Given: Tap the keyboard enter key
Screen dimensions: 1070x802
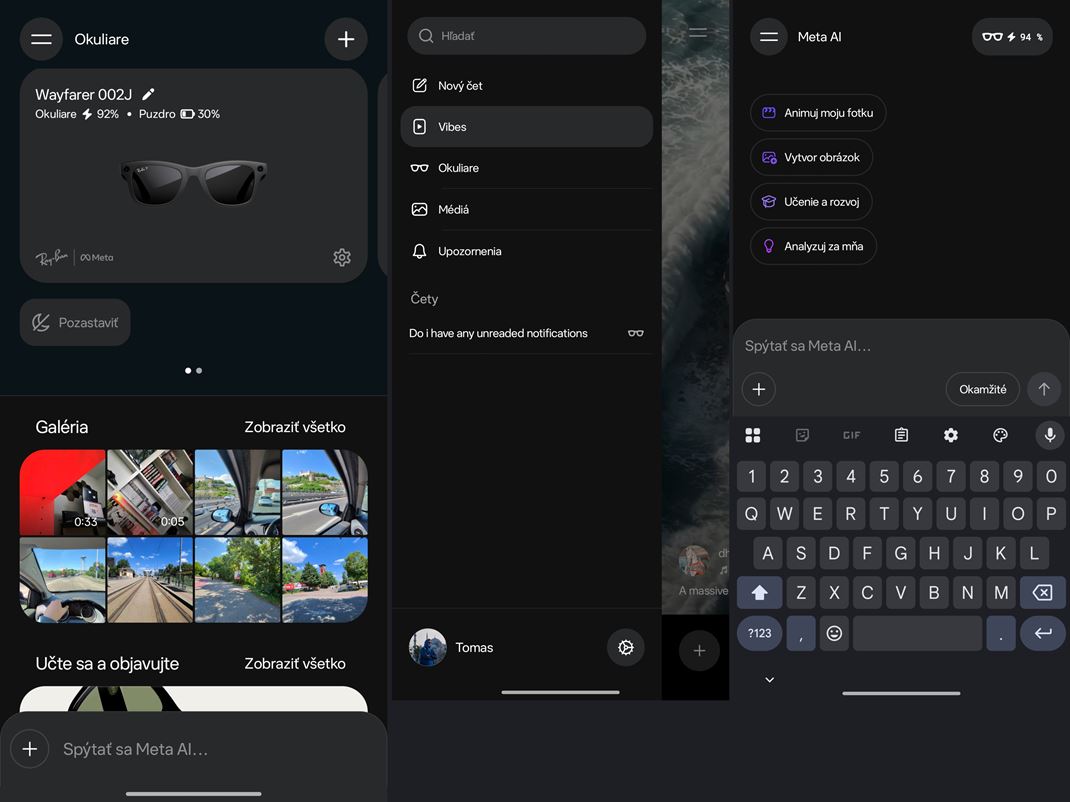Looking at the screenshot, I should point(1042,633).
